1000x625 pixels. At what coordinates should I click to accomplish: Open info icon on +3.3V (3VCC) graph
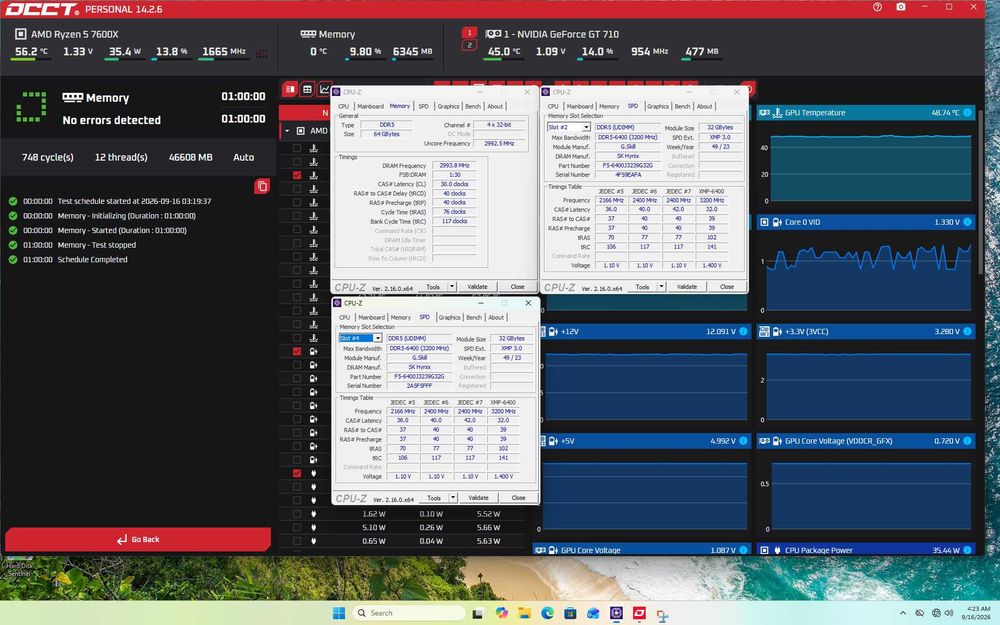[x=967, y=332]
